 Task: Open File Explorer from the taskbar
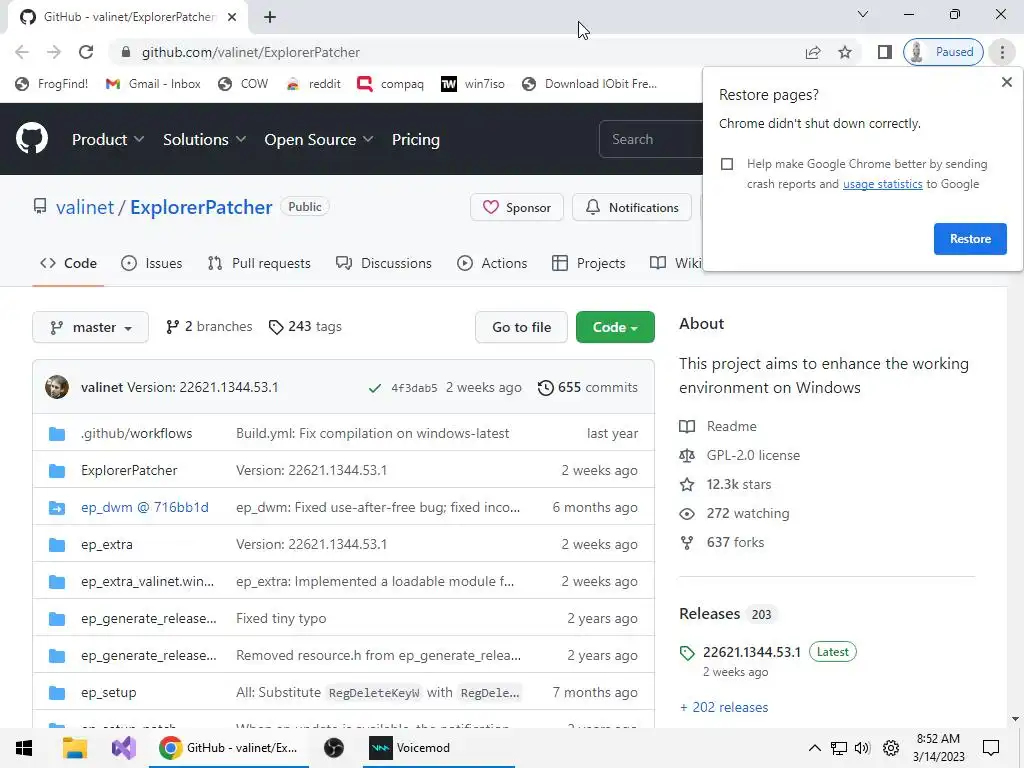pos(74,748)
